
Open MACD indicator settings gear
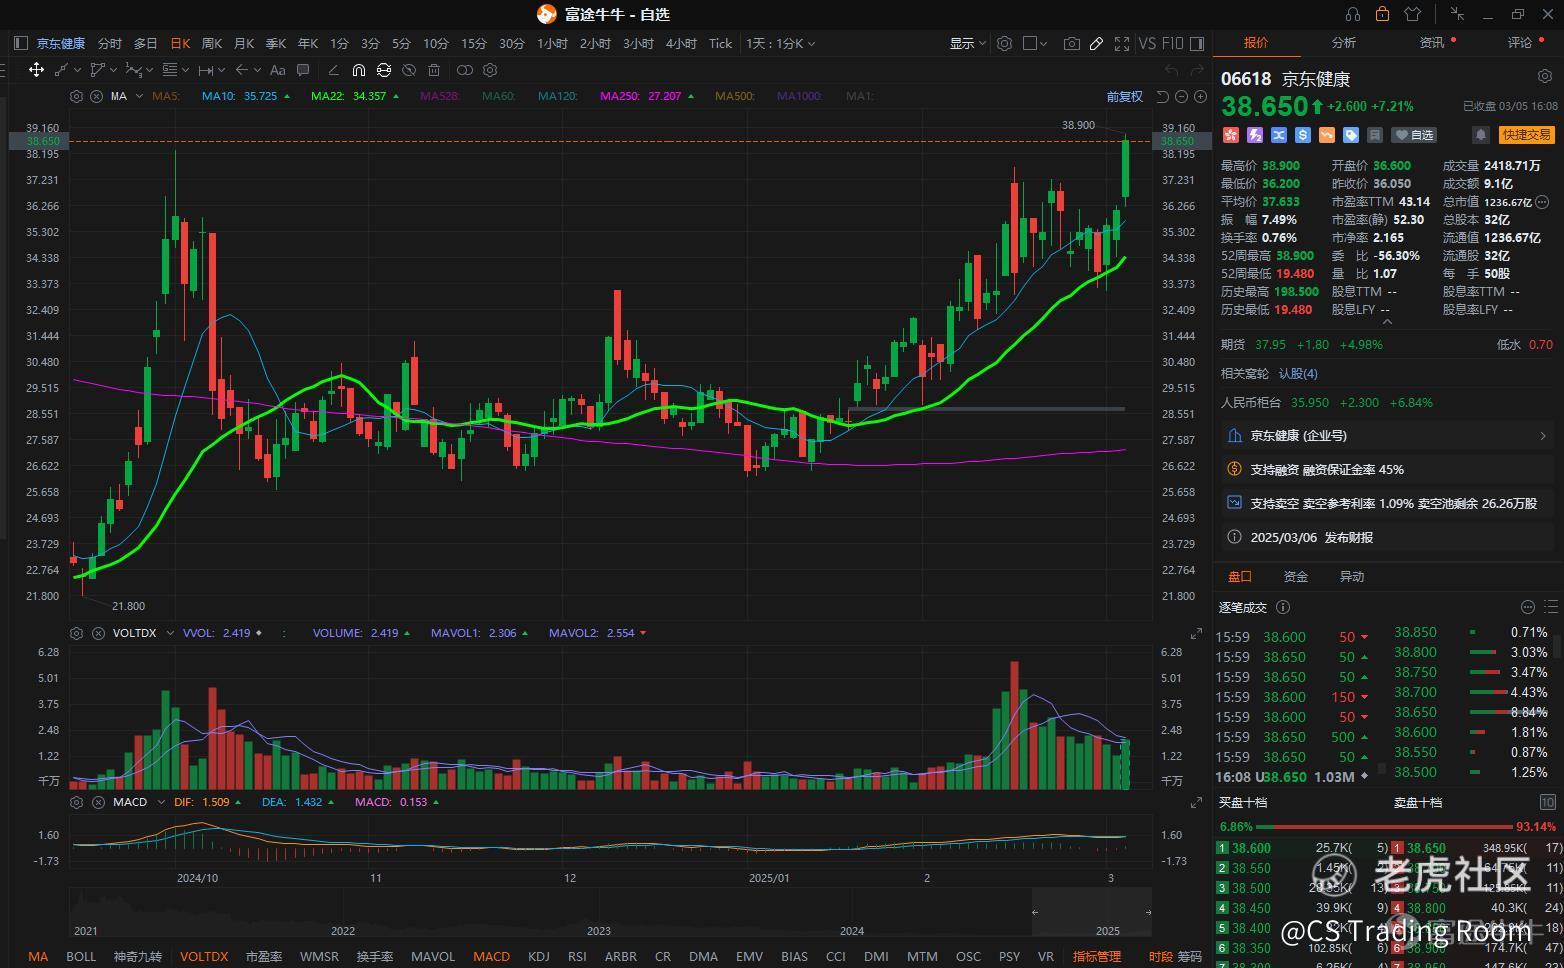(x=76, y=802)
